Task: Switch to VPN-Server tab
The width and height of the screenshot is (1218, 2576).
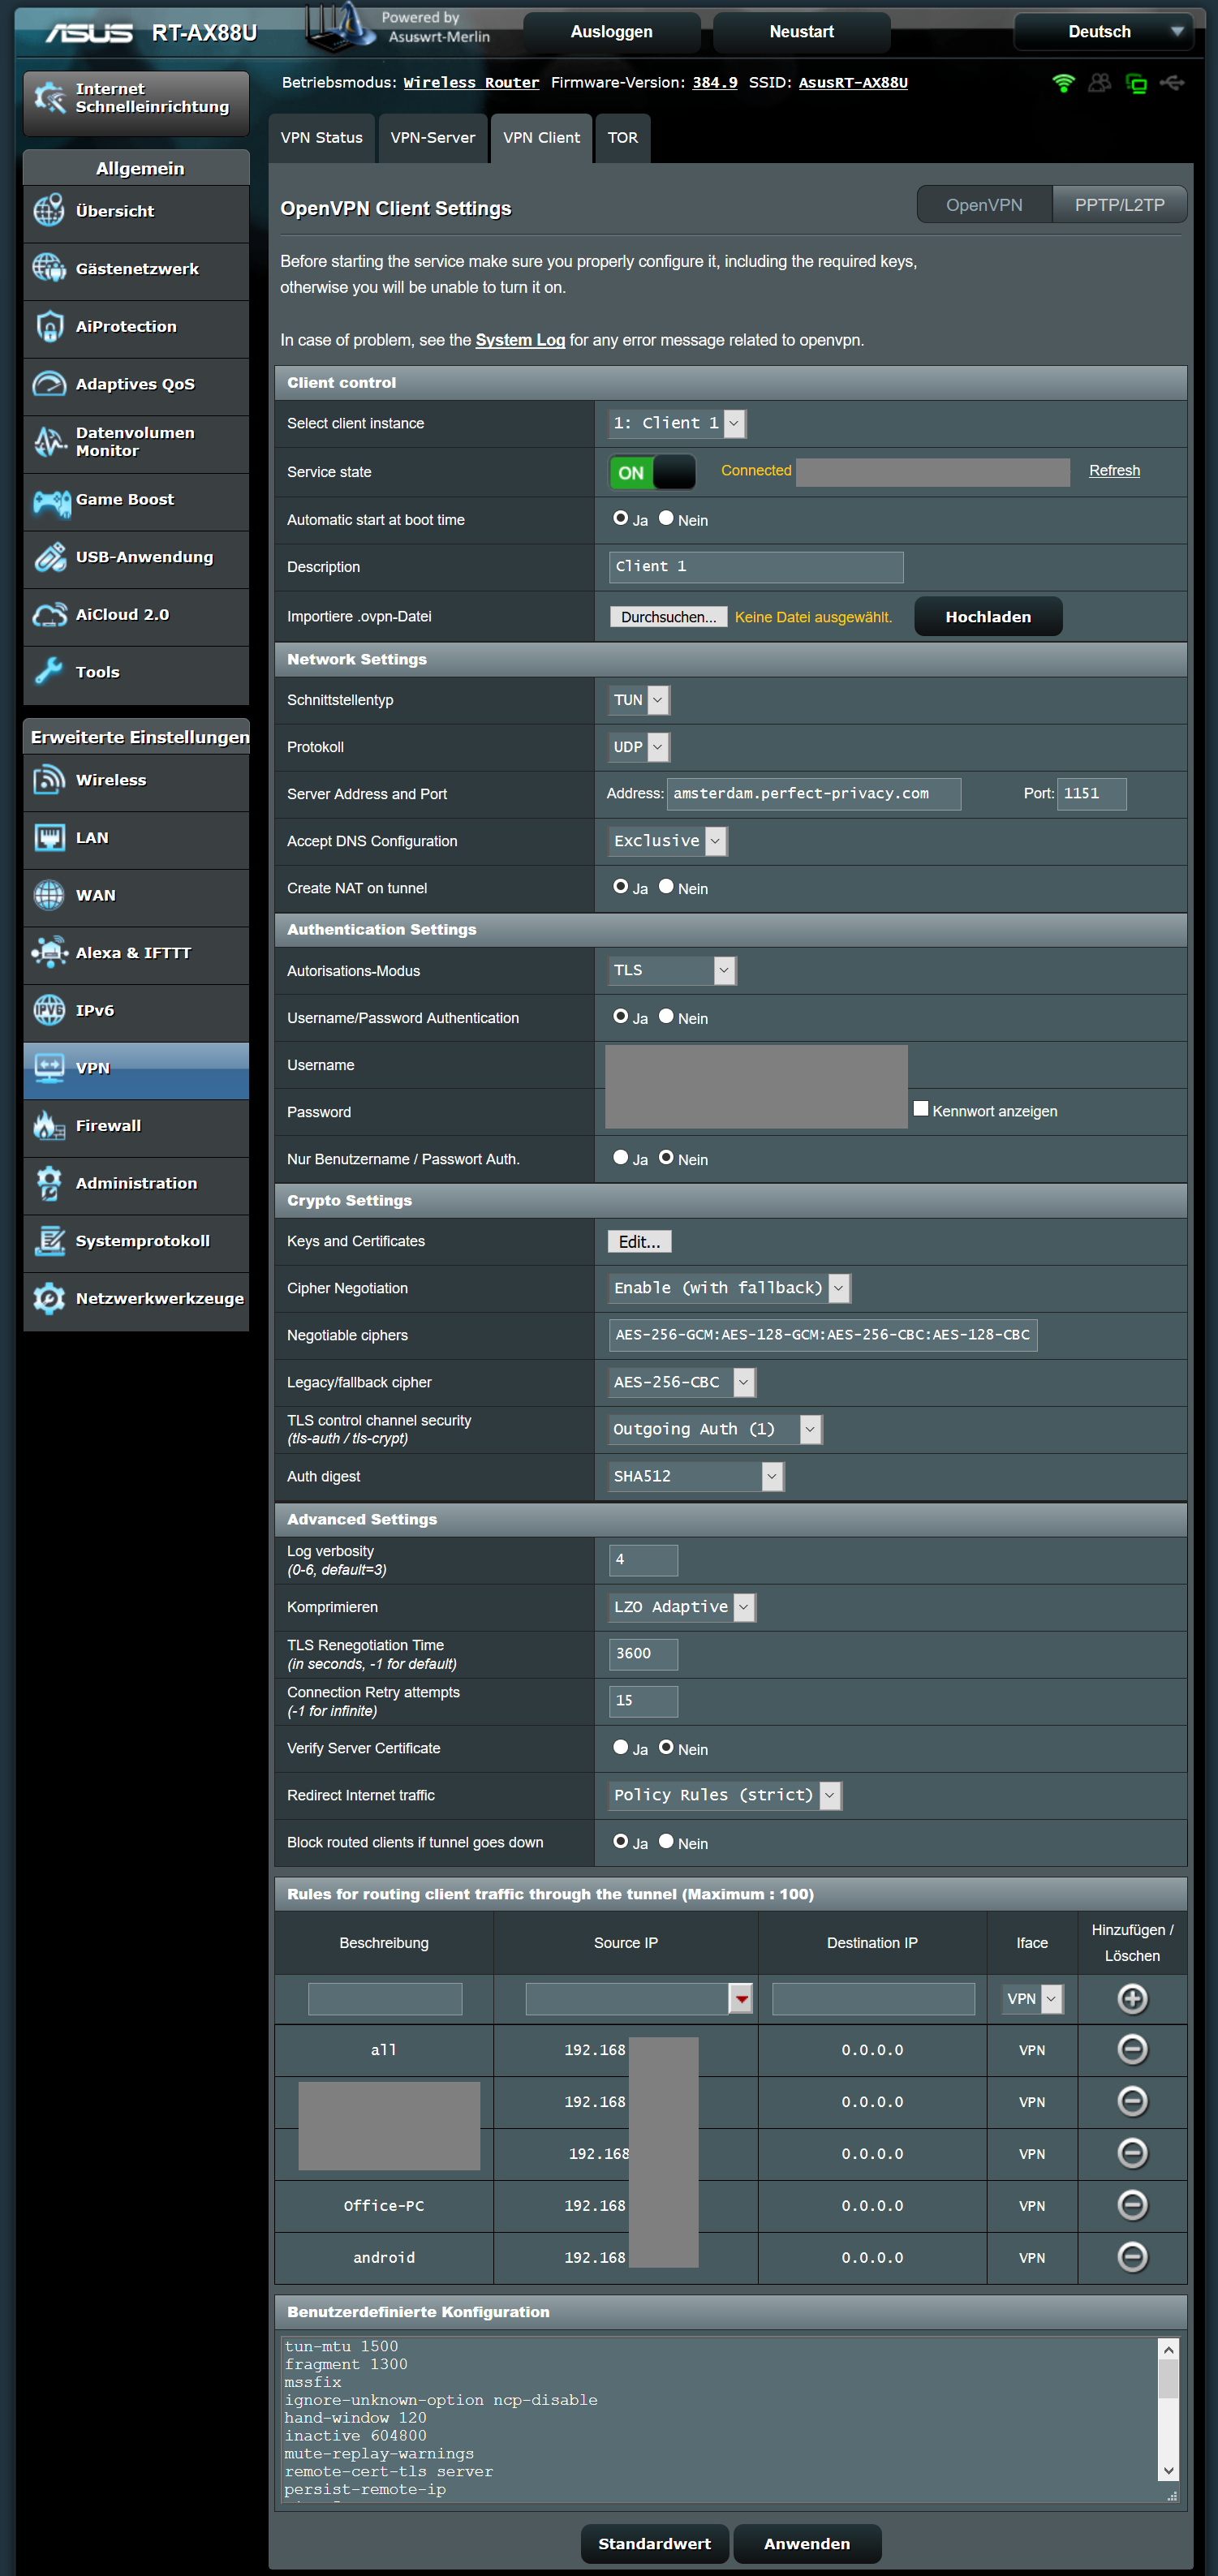Action: [x=432, y=138]
